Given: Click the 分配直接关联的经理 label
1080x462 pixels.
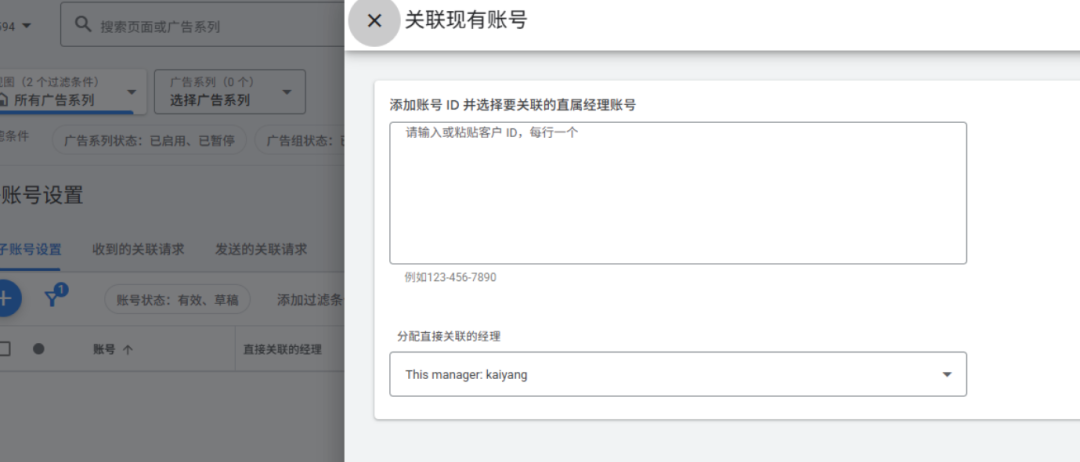Looking at the screenshot, I should point(449,337).
